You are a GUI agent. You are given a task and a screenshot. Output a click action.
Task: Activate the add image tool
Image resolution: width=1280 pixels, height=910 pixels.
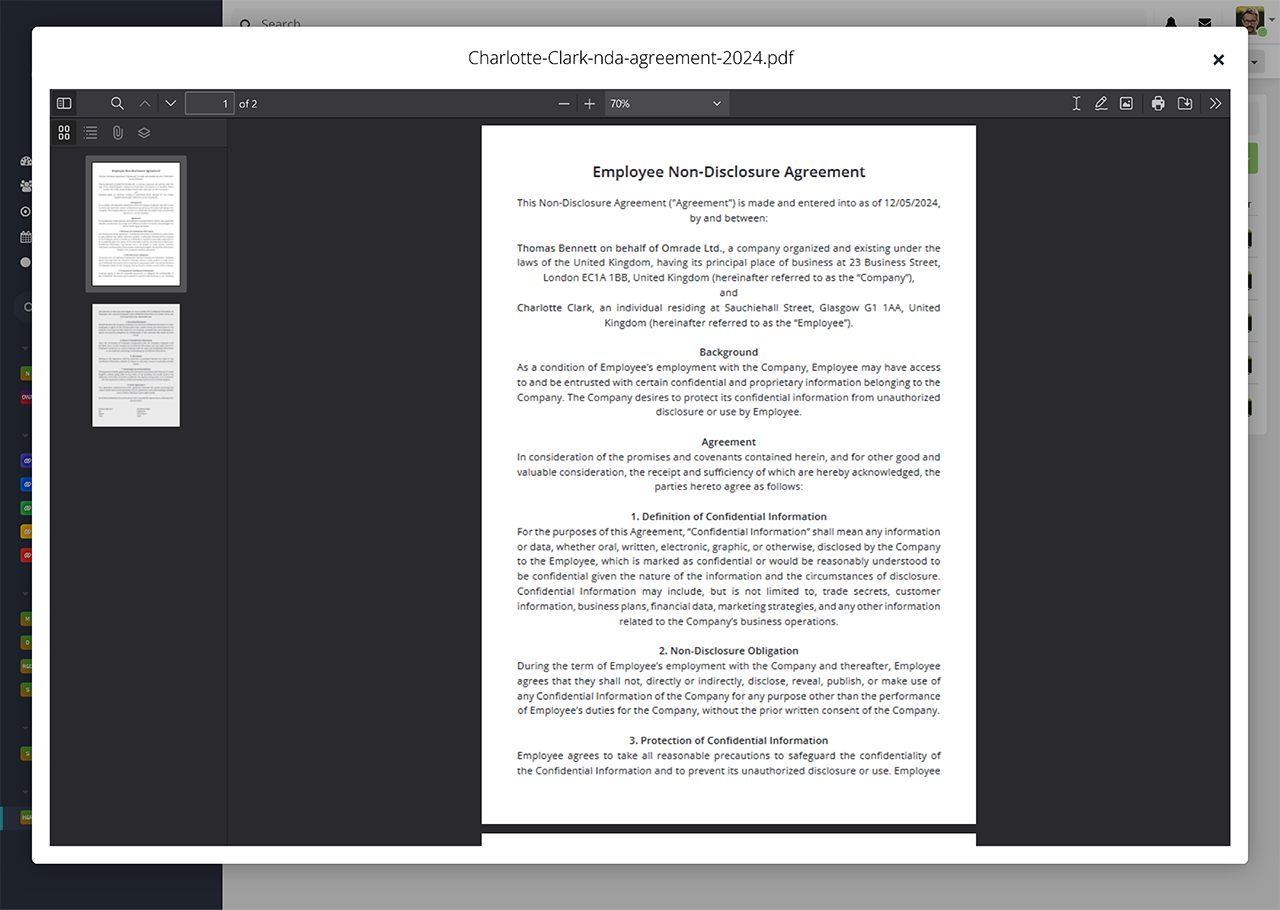(x=1126, y=103)
